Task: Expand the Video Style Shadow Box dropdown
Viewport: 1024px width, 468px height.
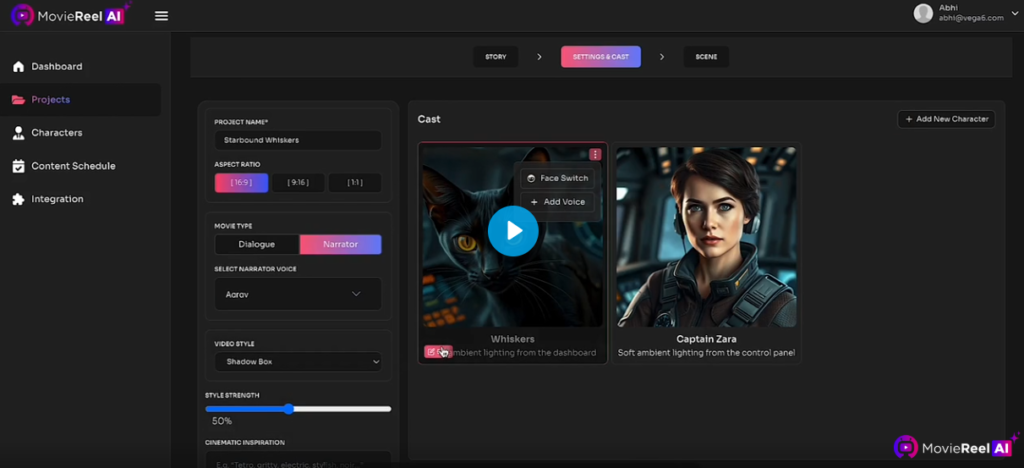Action: tap(298, 361)
